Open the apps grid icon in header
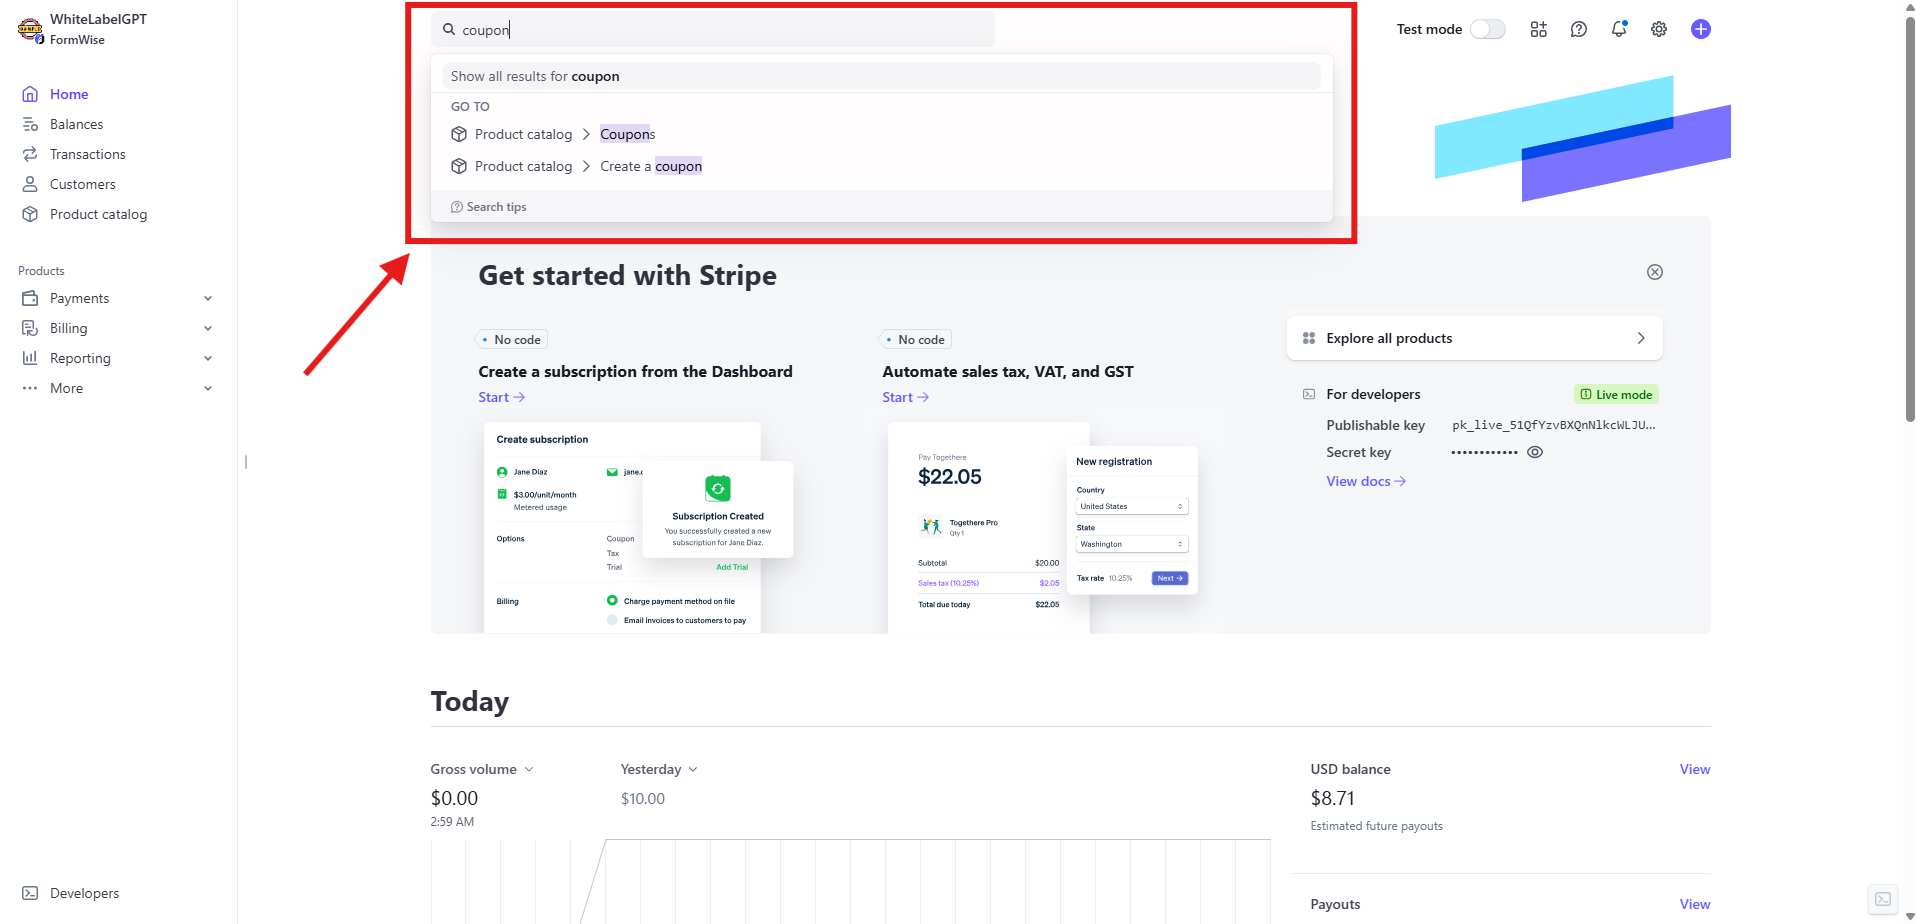The height and width of the screenshot is (924, 1916). pos(1538,29)
